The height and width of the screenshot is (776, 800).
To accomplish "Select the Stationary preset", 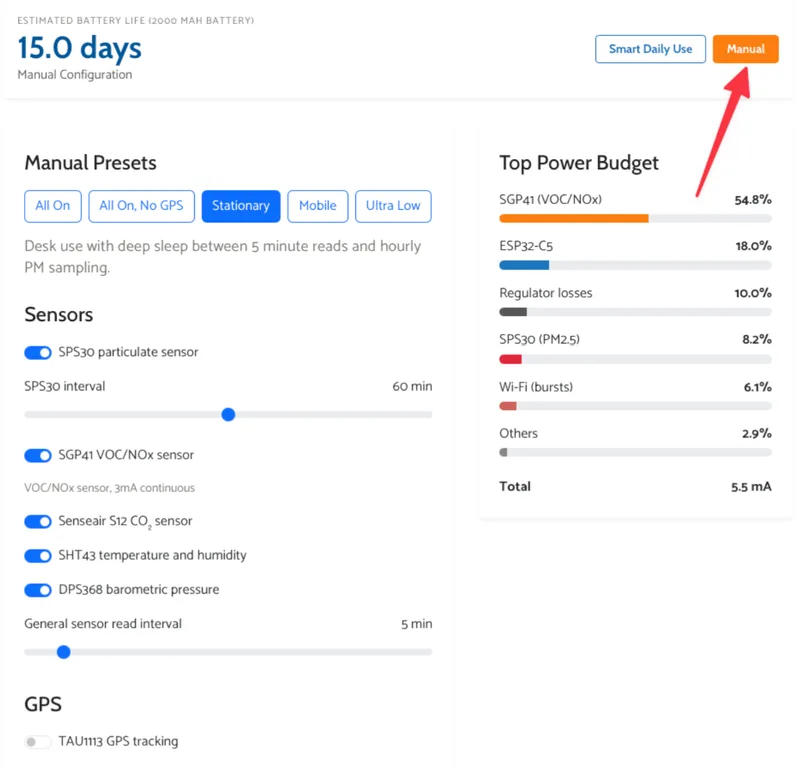I will coord(240,206).
